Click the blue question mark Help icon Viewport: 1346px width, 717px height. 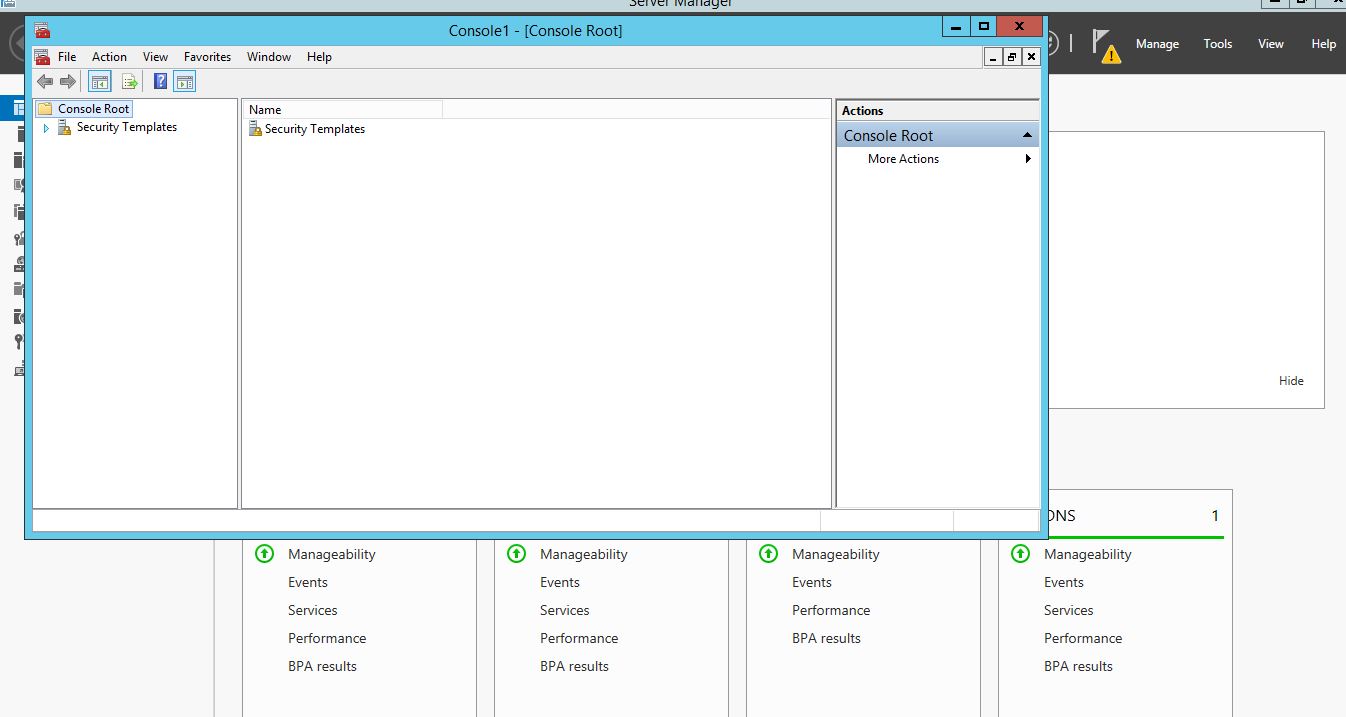click(x=160, y=82)
